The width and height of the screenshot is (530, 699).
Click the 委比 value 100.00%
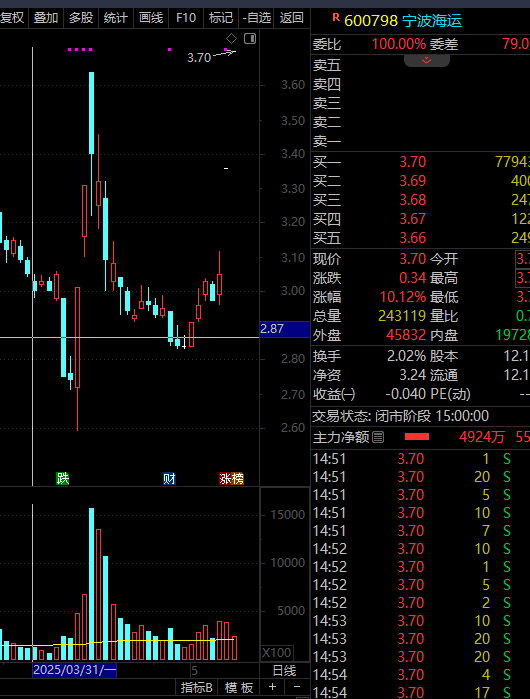[x=399, y=44]
